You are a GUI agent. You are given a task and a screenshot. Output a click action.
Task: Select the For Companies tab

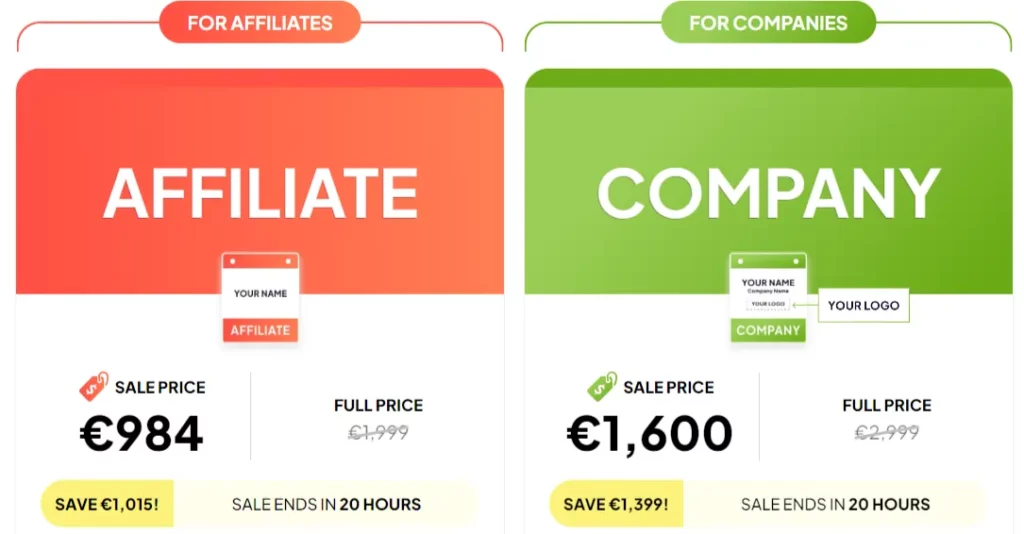[768, 23]
